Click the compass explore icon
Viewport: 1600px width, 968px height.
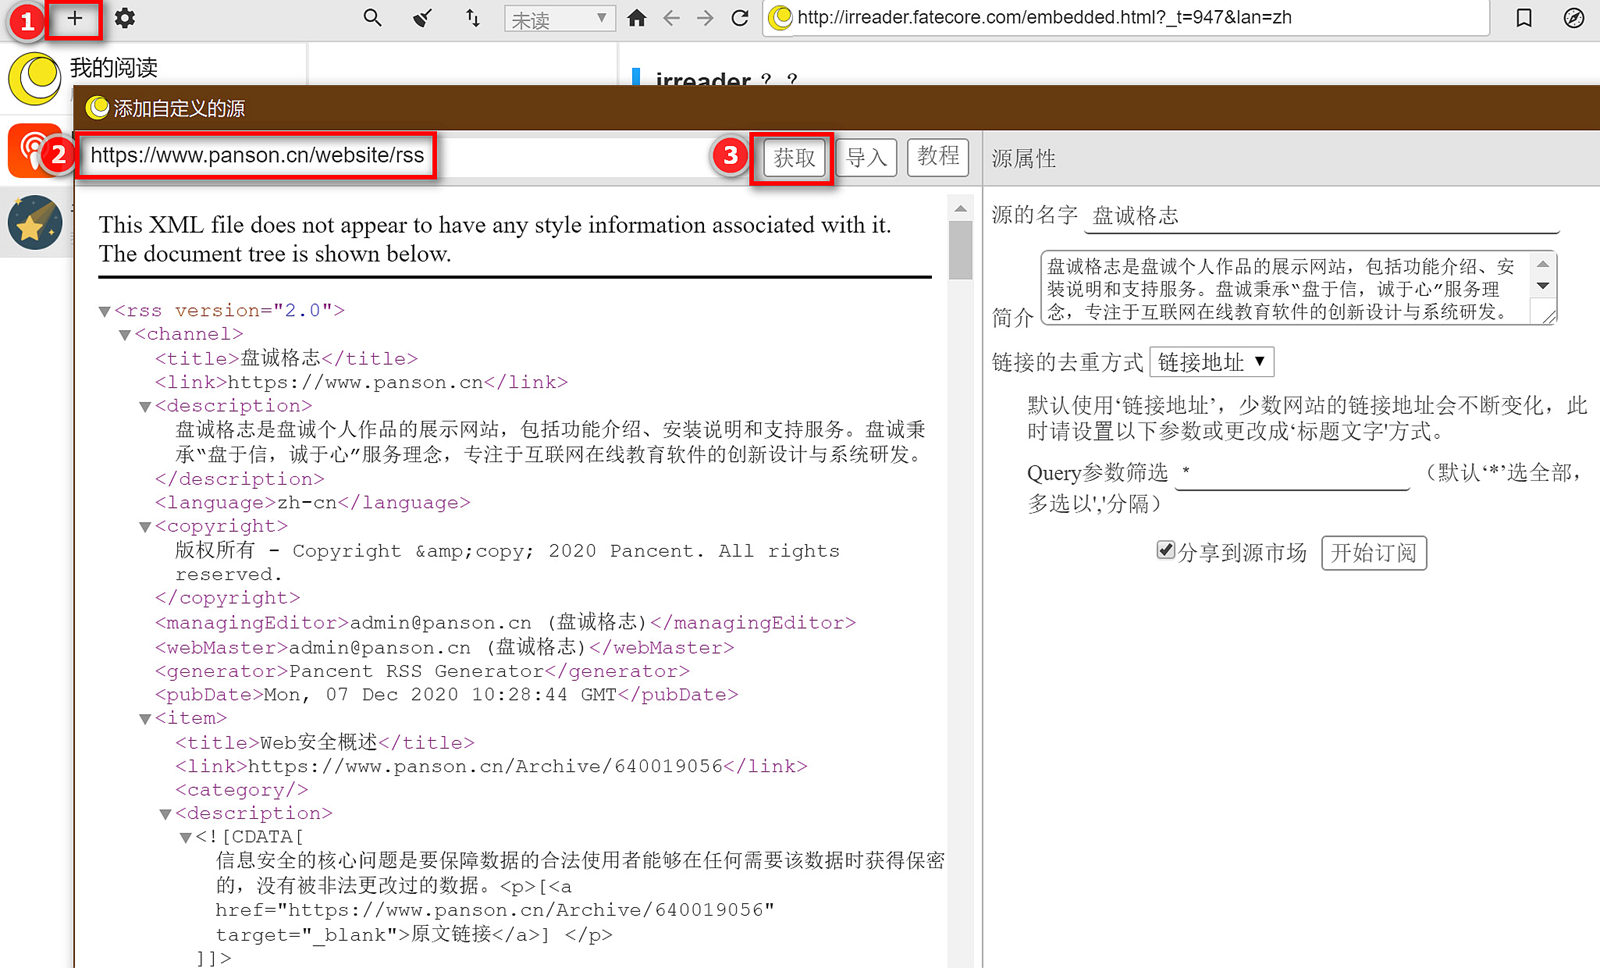1574,18
